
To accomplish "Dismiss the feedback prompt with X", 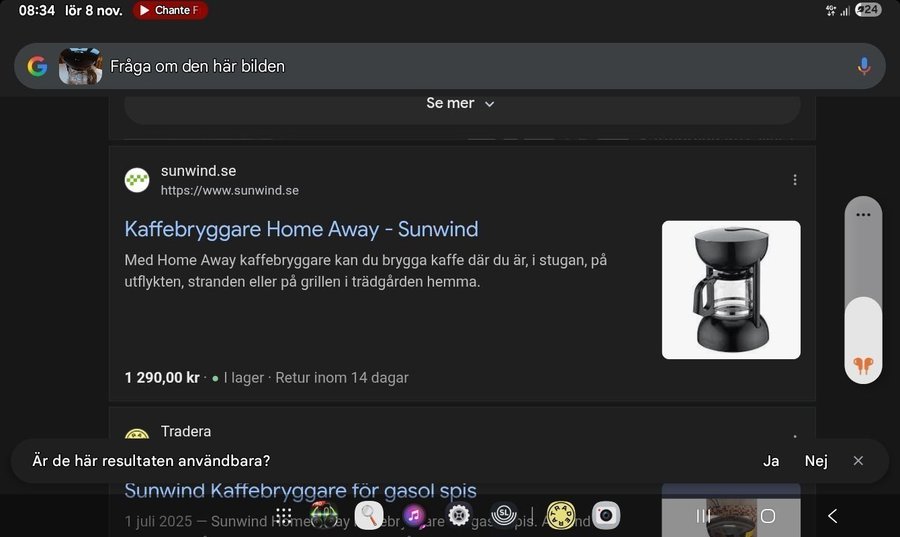I will [858, 461].
